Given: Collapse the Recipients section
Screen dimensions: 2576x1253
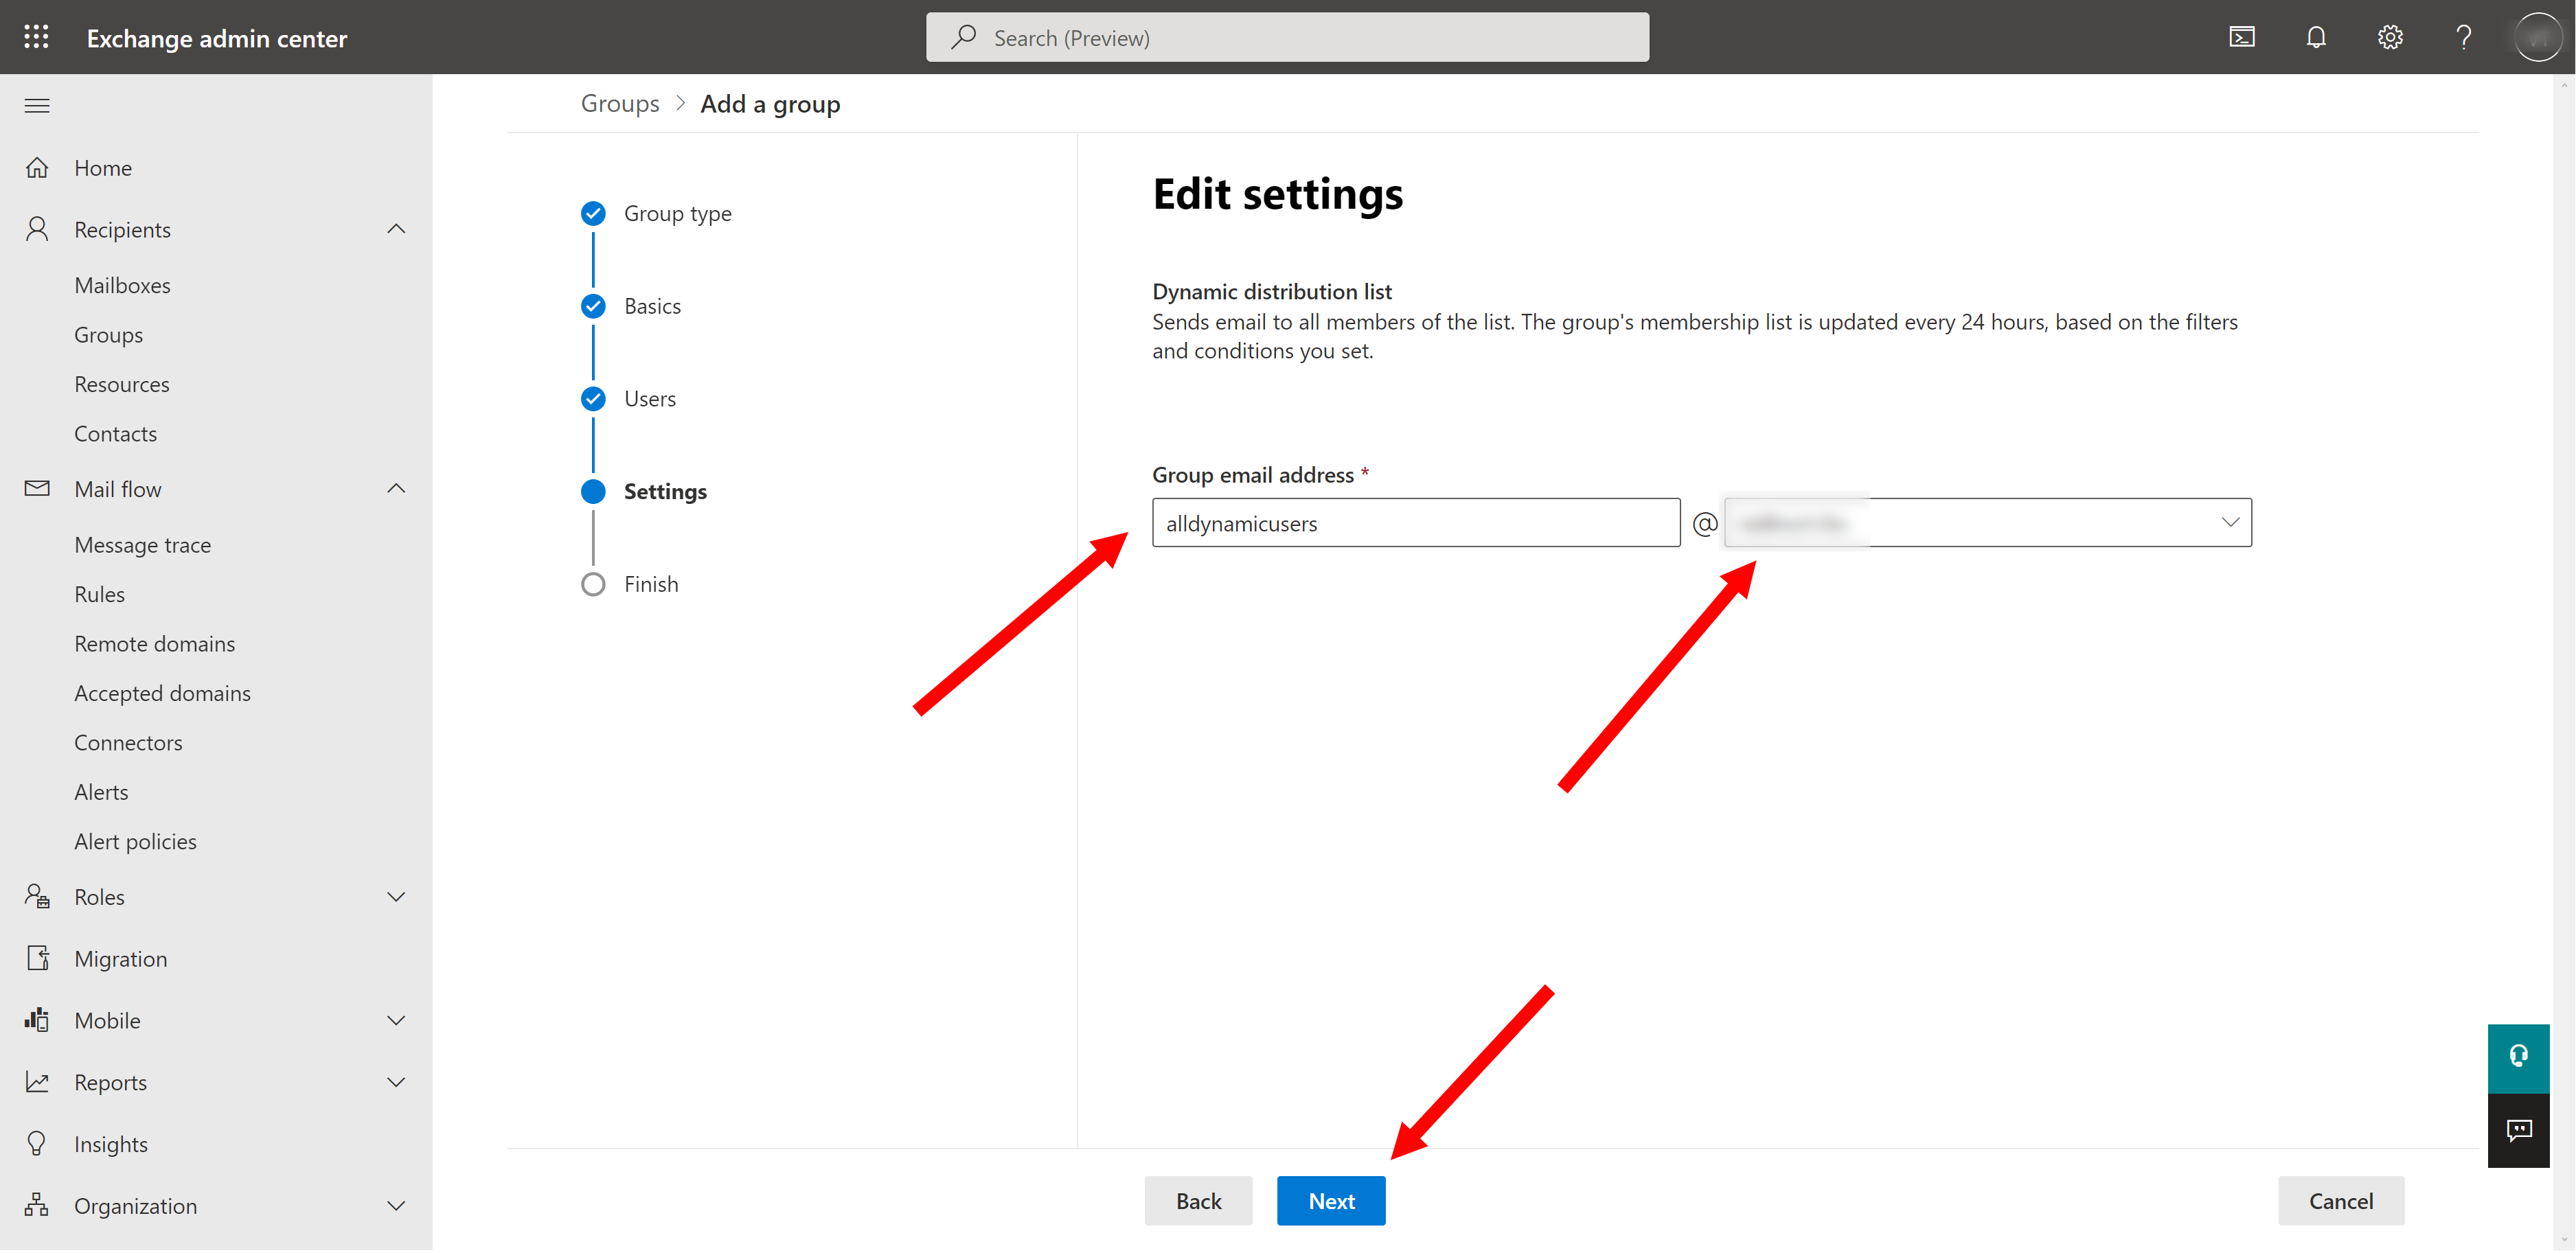Looking at the screenshot, I should point(396,229).
